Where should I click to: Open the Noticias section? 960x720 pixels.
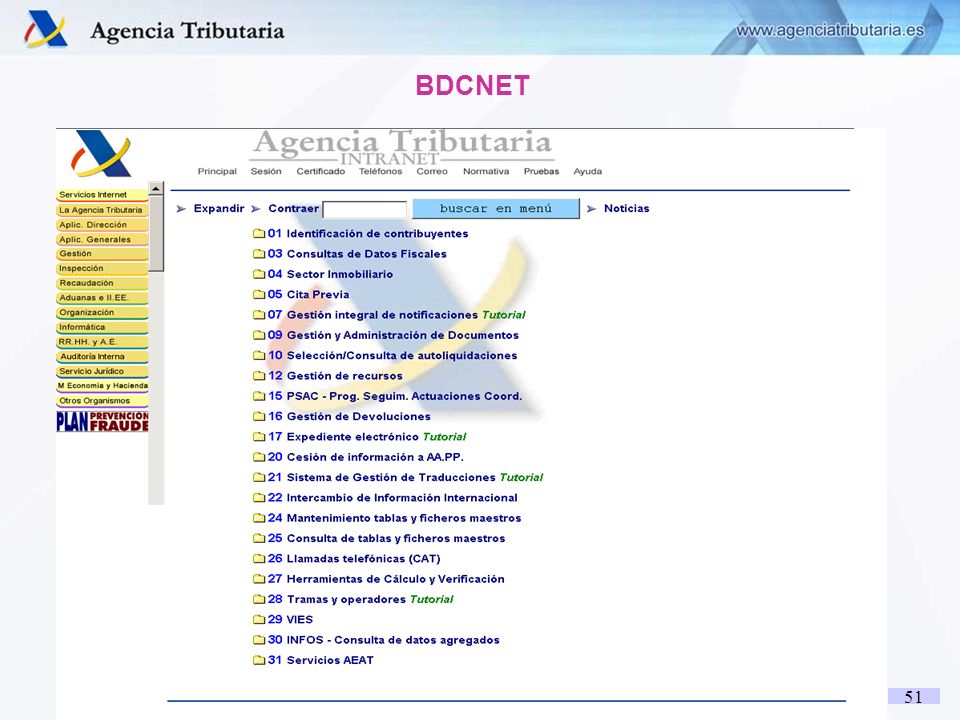click(x=626, y=208)
